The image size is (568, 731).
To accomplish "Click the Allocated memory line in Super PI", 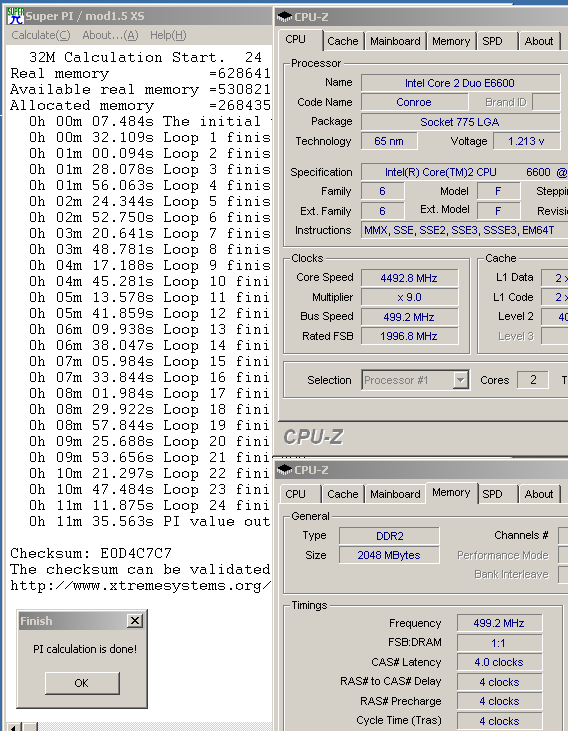I will [x=140, y=105].
